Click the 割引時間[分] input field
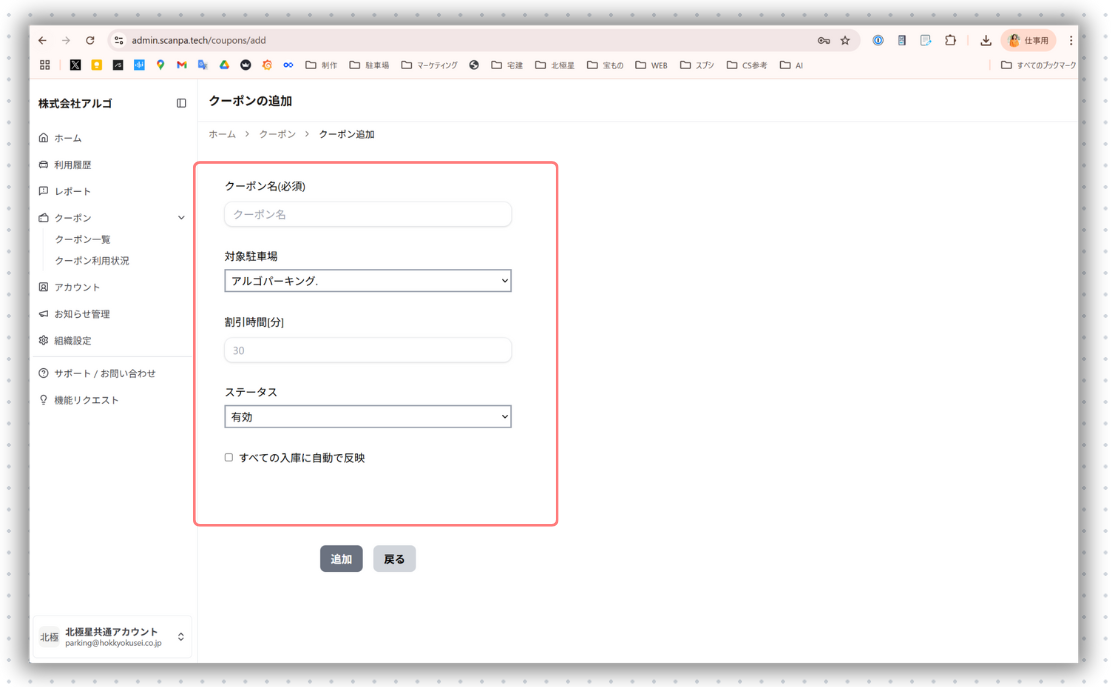Screen dimensions: 1111x687 tap(368, 350)
